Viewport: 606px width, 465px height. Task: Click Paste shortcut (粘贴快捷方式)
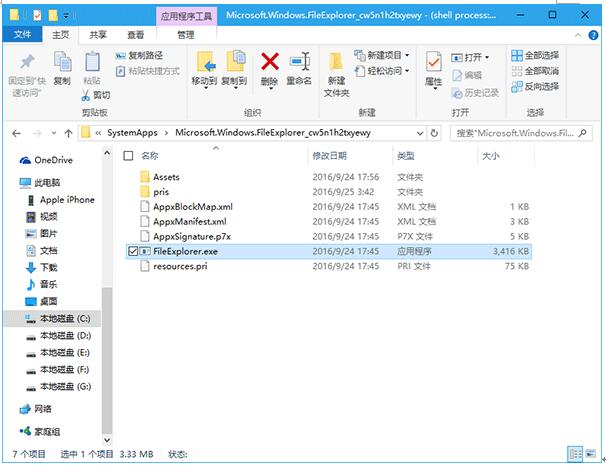click(148, 71)
